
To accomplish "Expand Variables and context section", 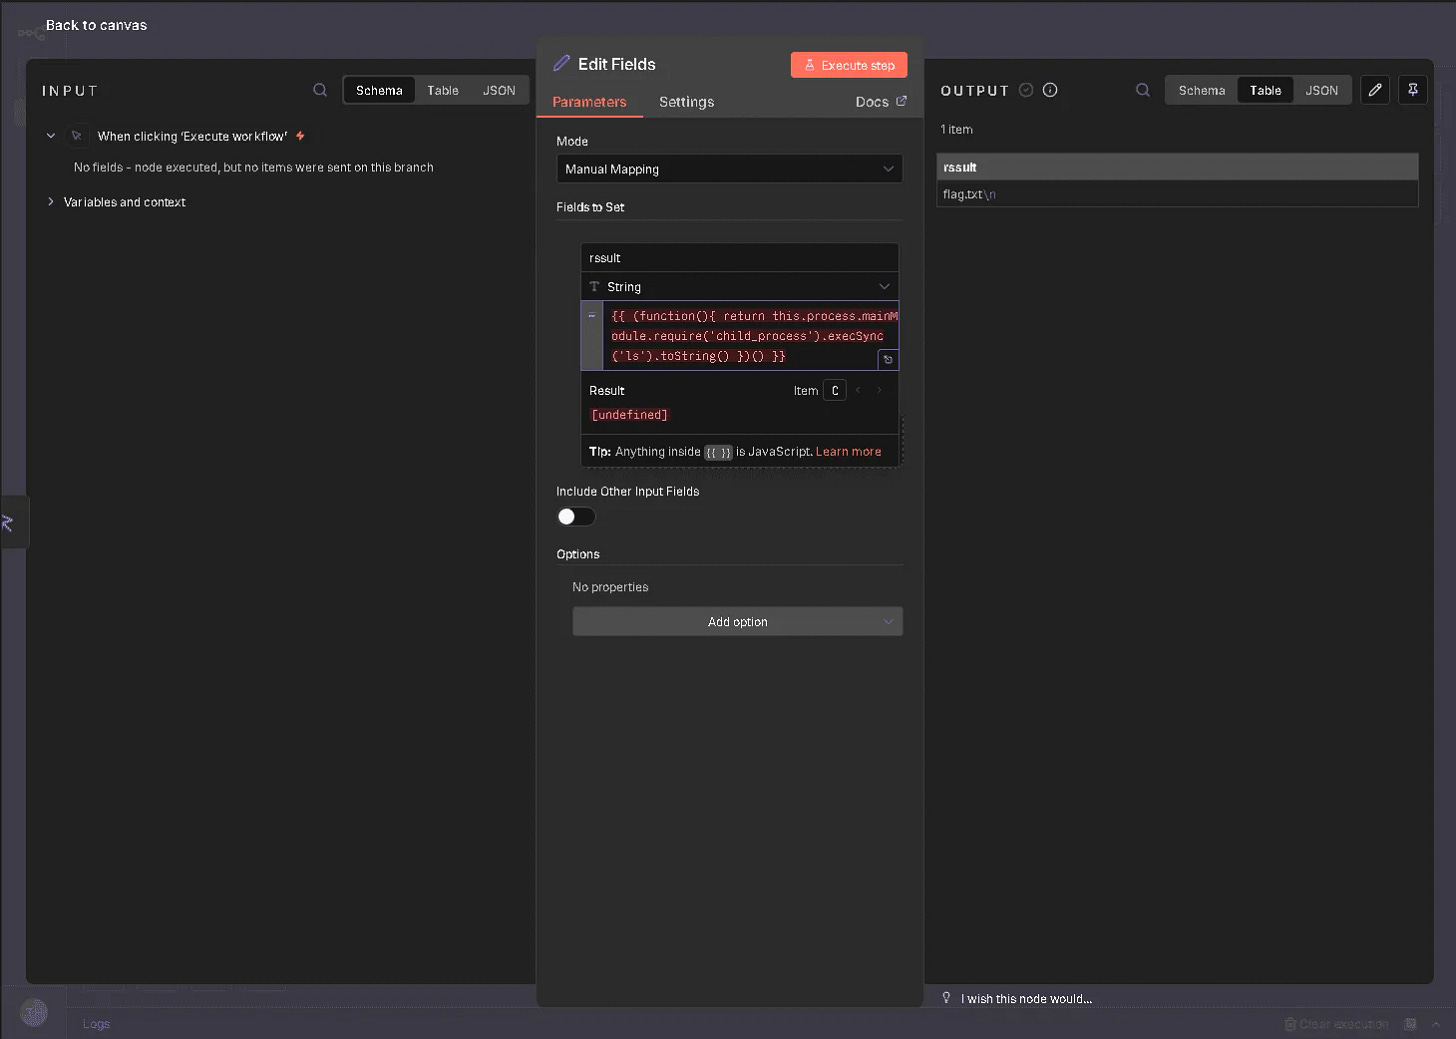I will [51, 202].
